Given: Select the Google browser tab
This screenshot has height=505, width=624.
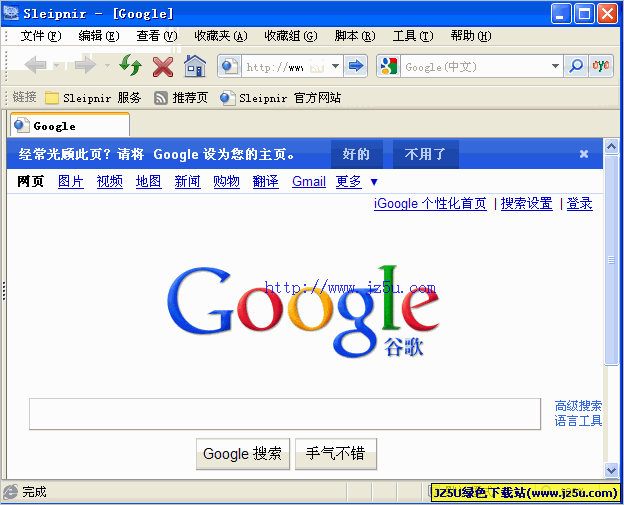Looking at the screenshot, I should pyautogui.click(x=70, y=126).
